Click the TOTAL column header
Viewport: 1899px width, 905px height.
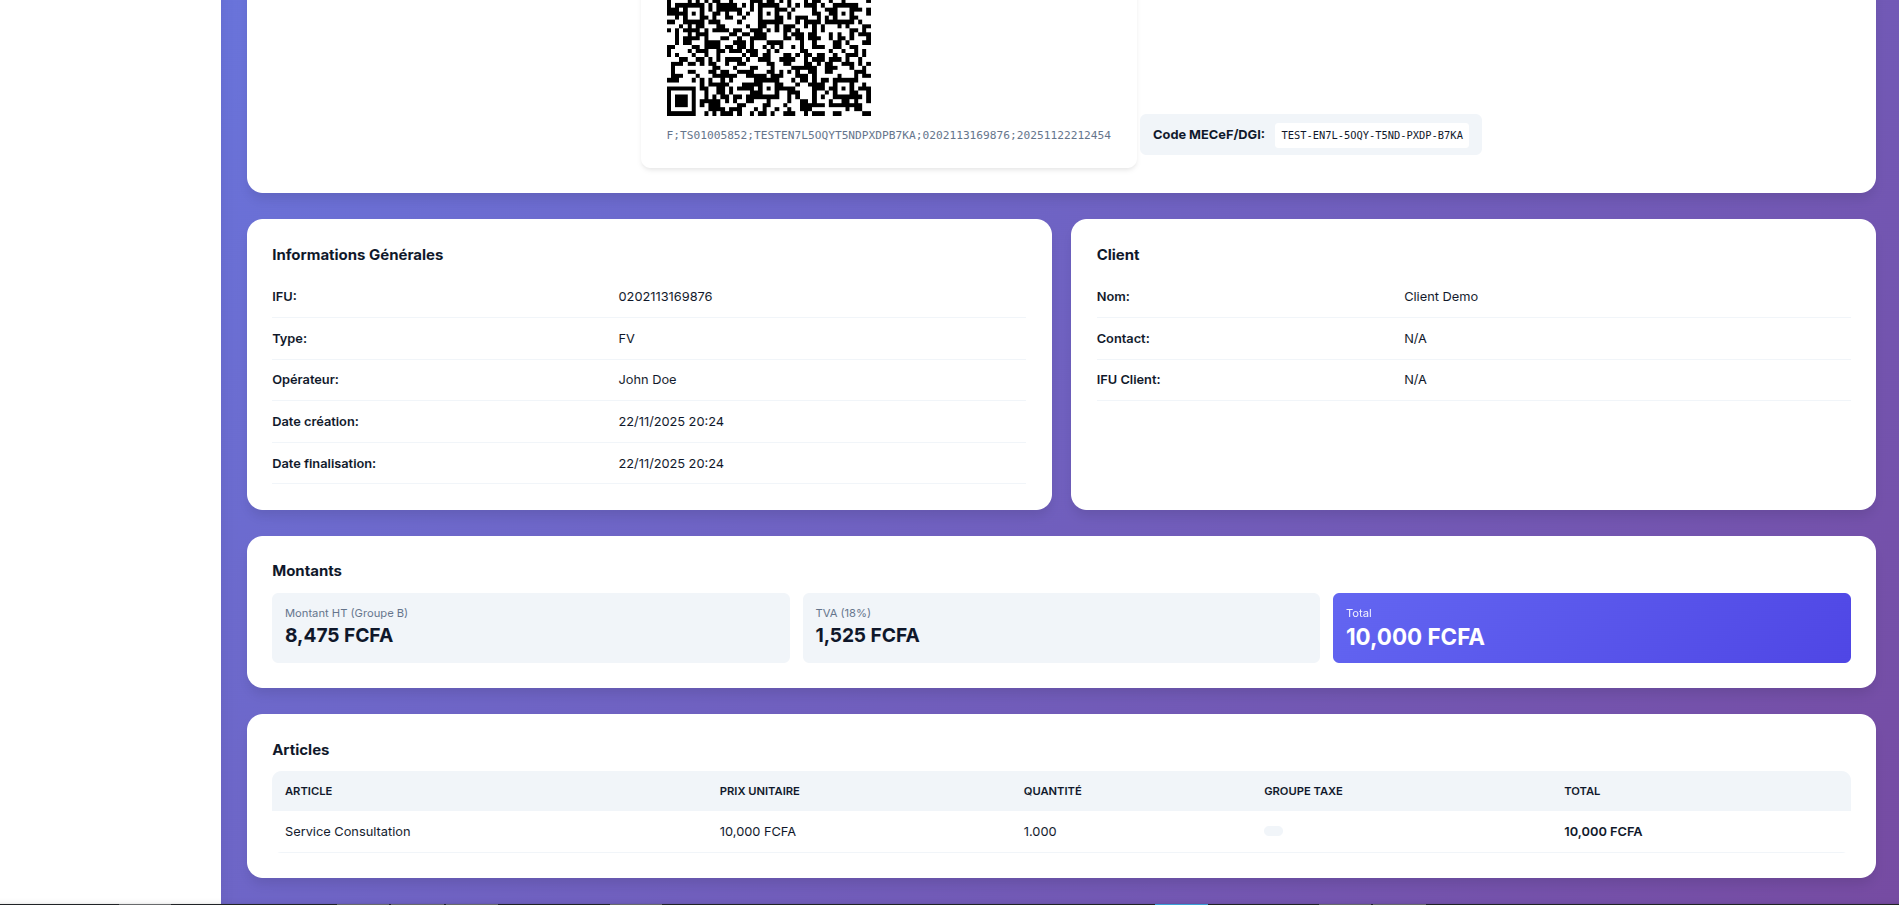(1581, 791)
